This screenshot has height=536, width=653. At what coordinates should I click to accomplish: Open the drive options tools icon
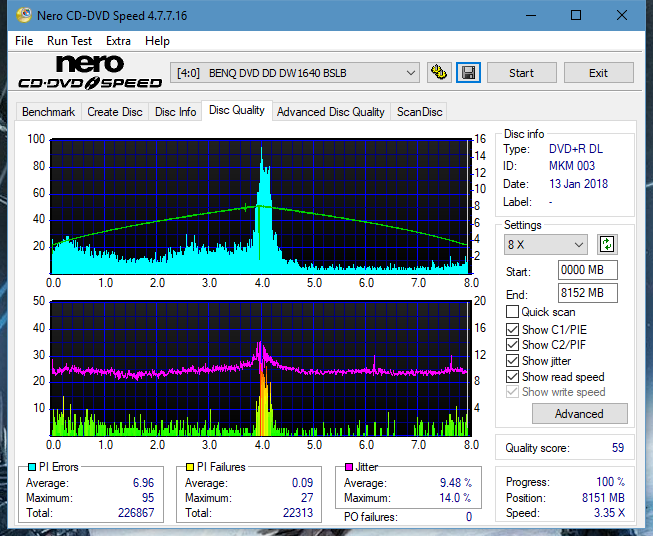pyautogui.click(x=439, y=73)
